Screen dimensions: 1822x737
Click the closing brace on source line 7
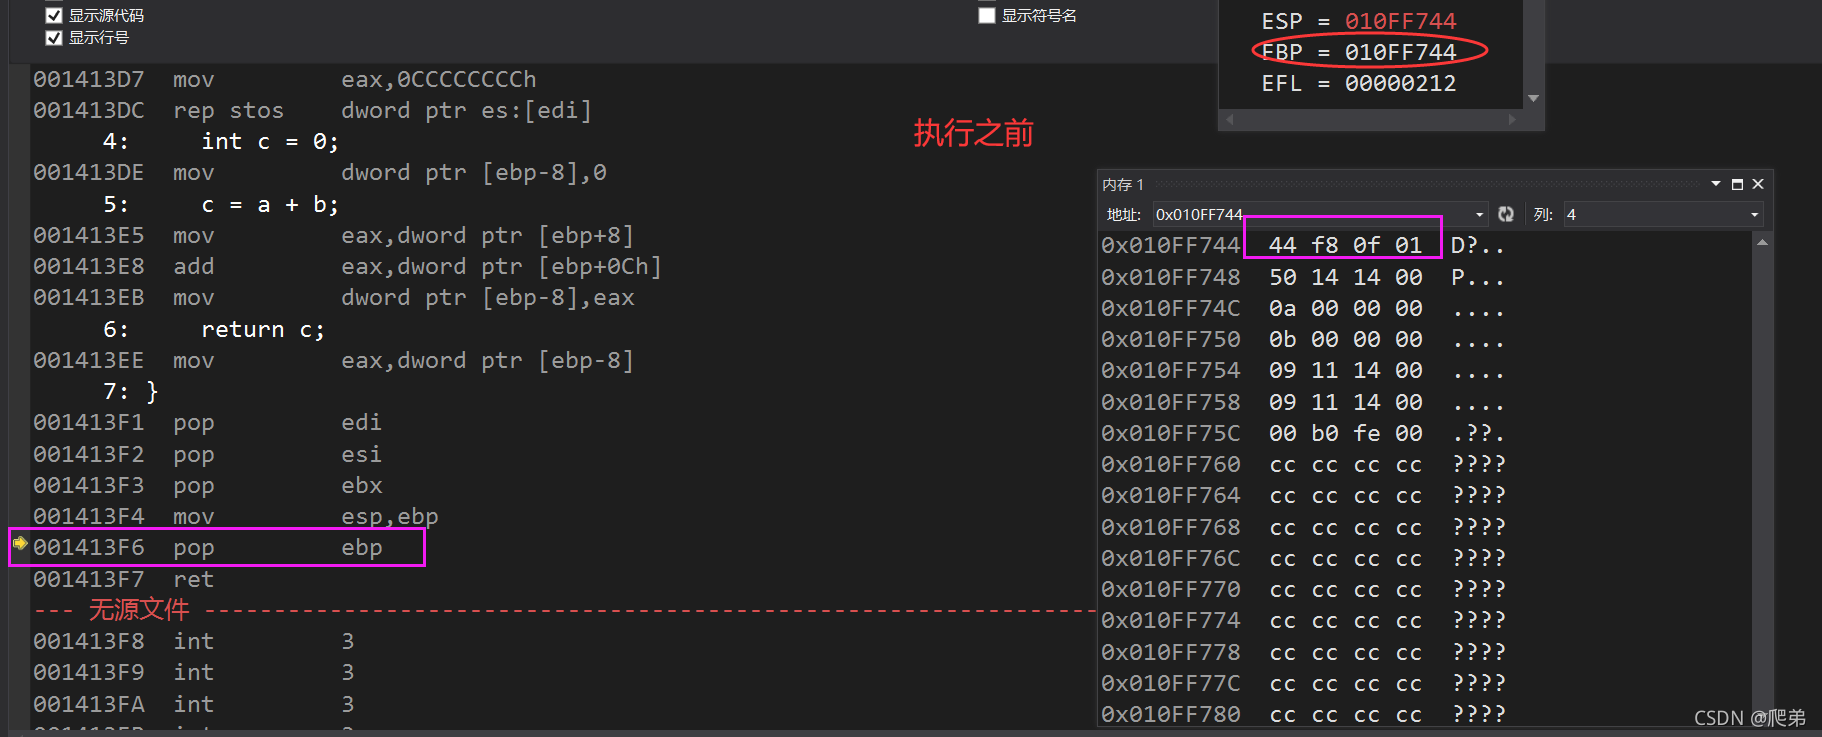152,392
